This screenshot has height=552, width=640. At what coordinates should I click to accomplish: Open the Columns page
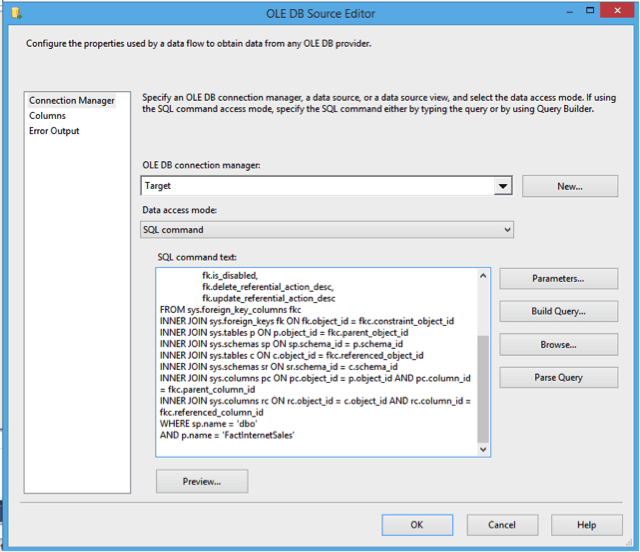pyautogui.click(x=47, y=116)
